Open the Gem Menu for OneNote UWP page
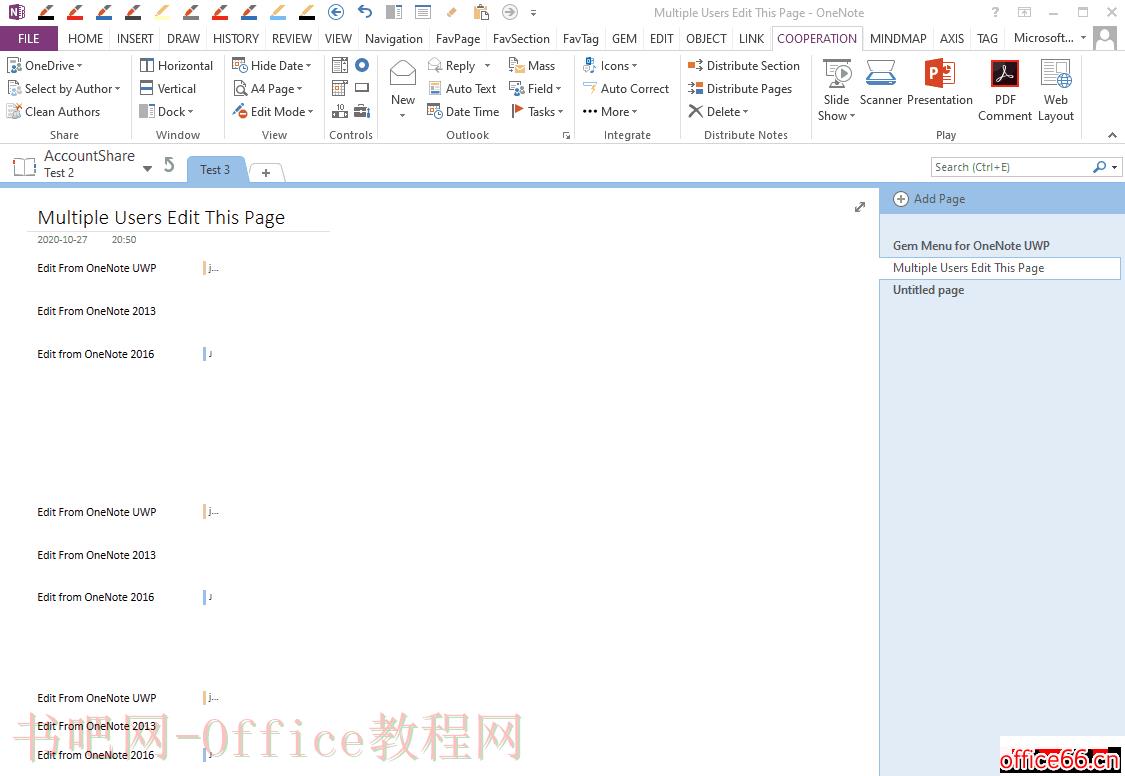This screenshot has width=1125, height=776. (971, 245)
